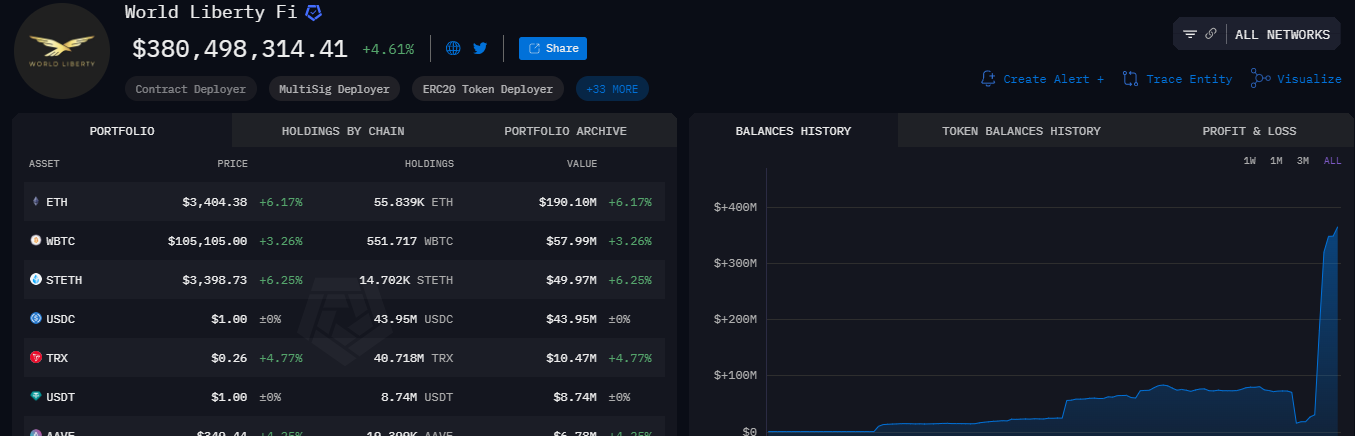Click the World Liberty logo avatar
Screen dimensions: 1355x436
coord(62,50)
